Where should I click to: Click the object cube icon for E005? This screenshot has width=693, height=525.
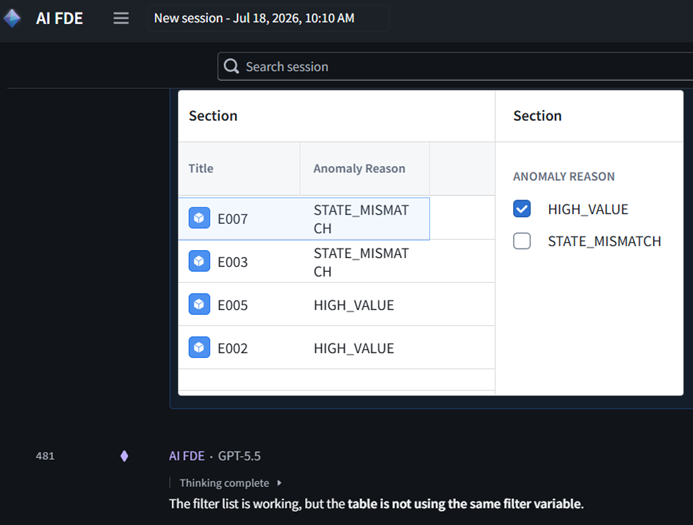(199, 304)
